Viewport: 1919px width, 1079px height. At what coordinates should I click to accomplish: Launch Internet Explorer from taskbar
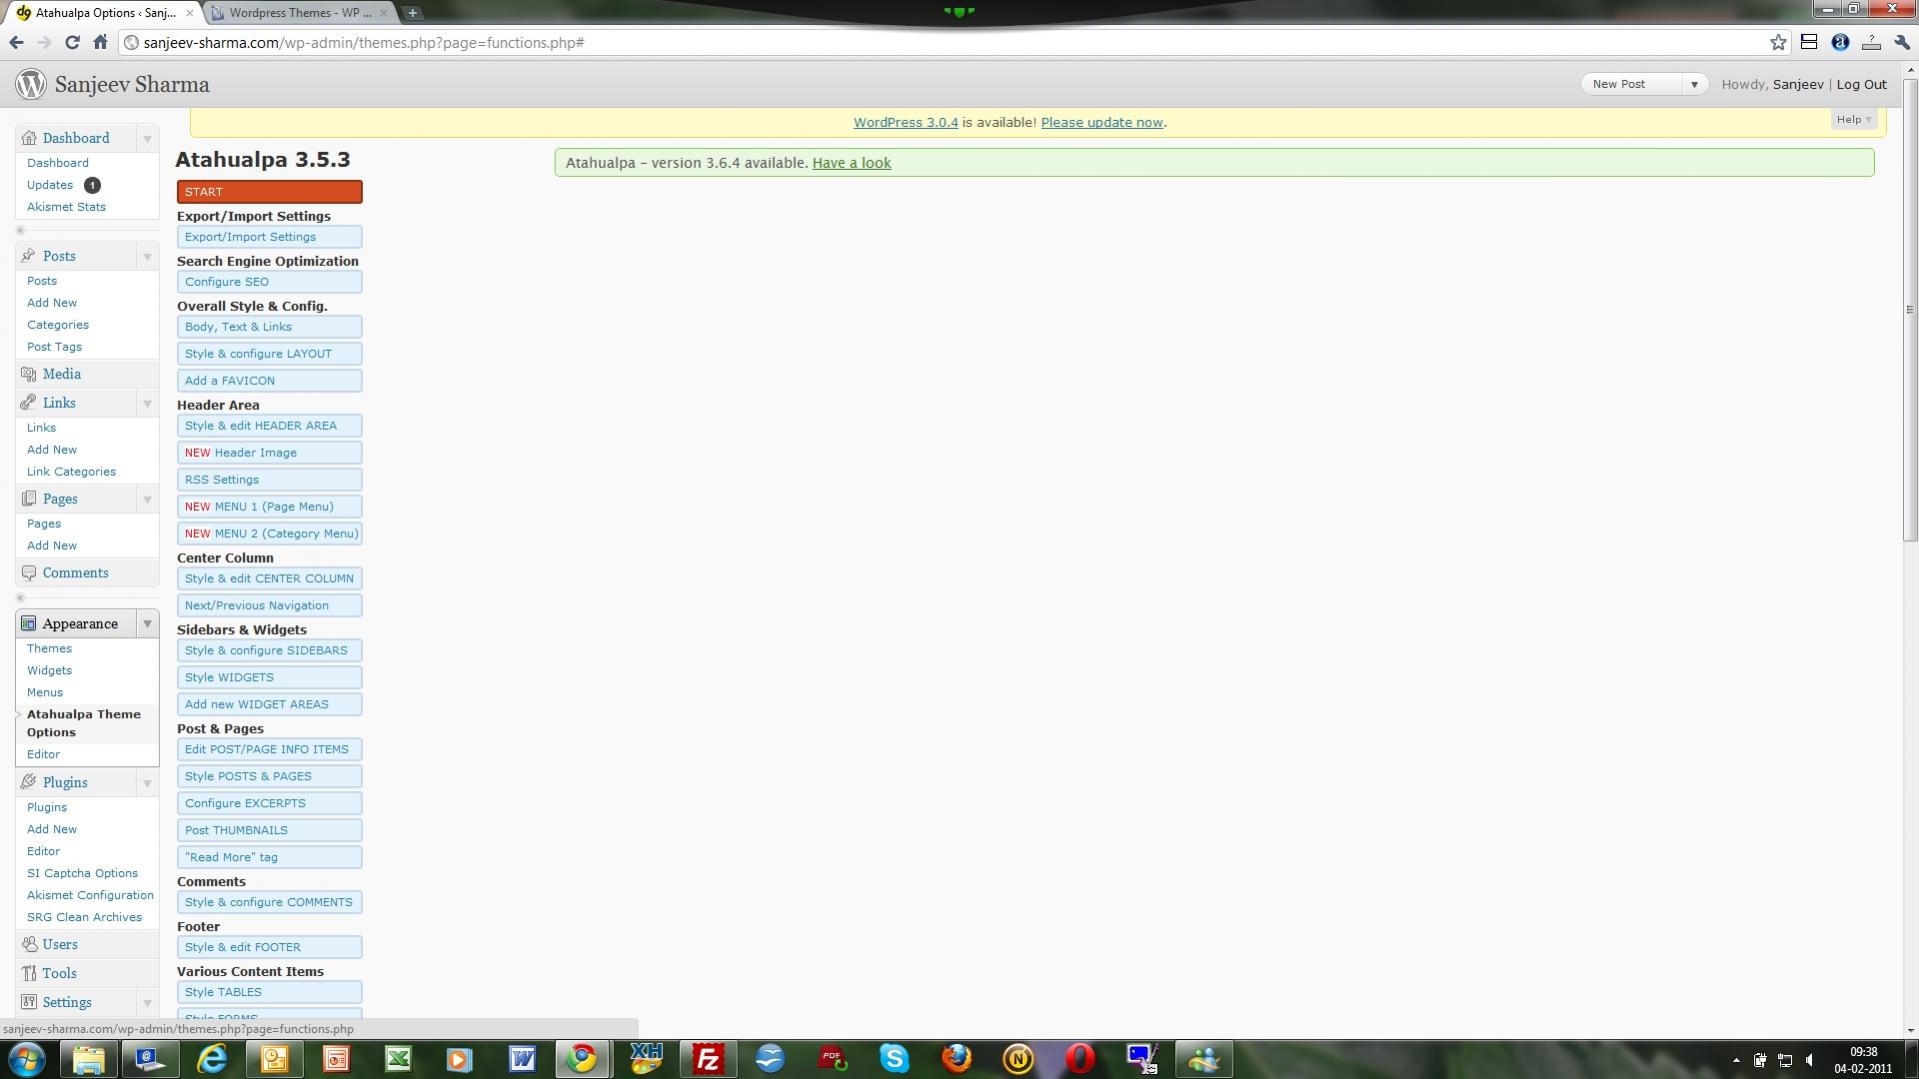point(212,1058)
